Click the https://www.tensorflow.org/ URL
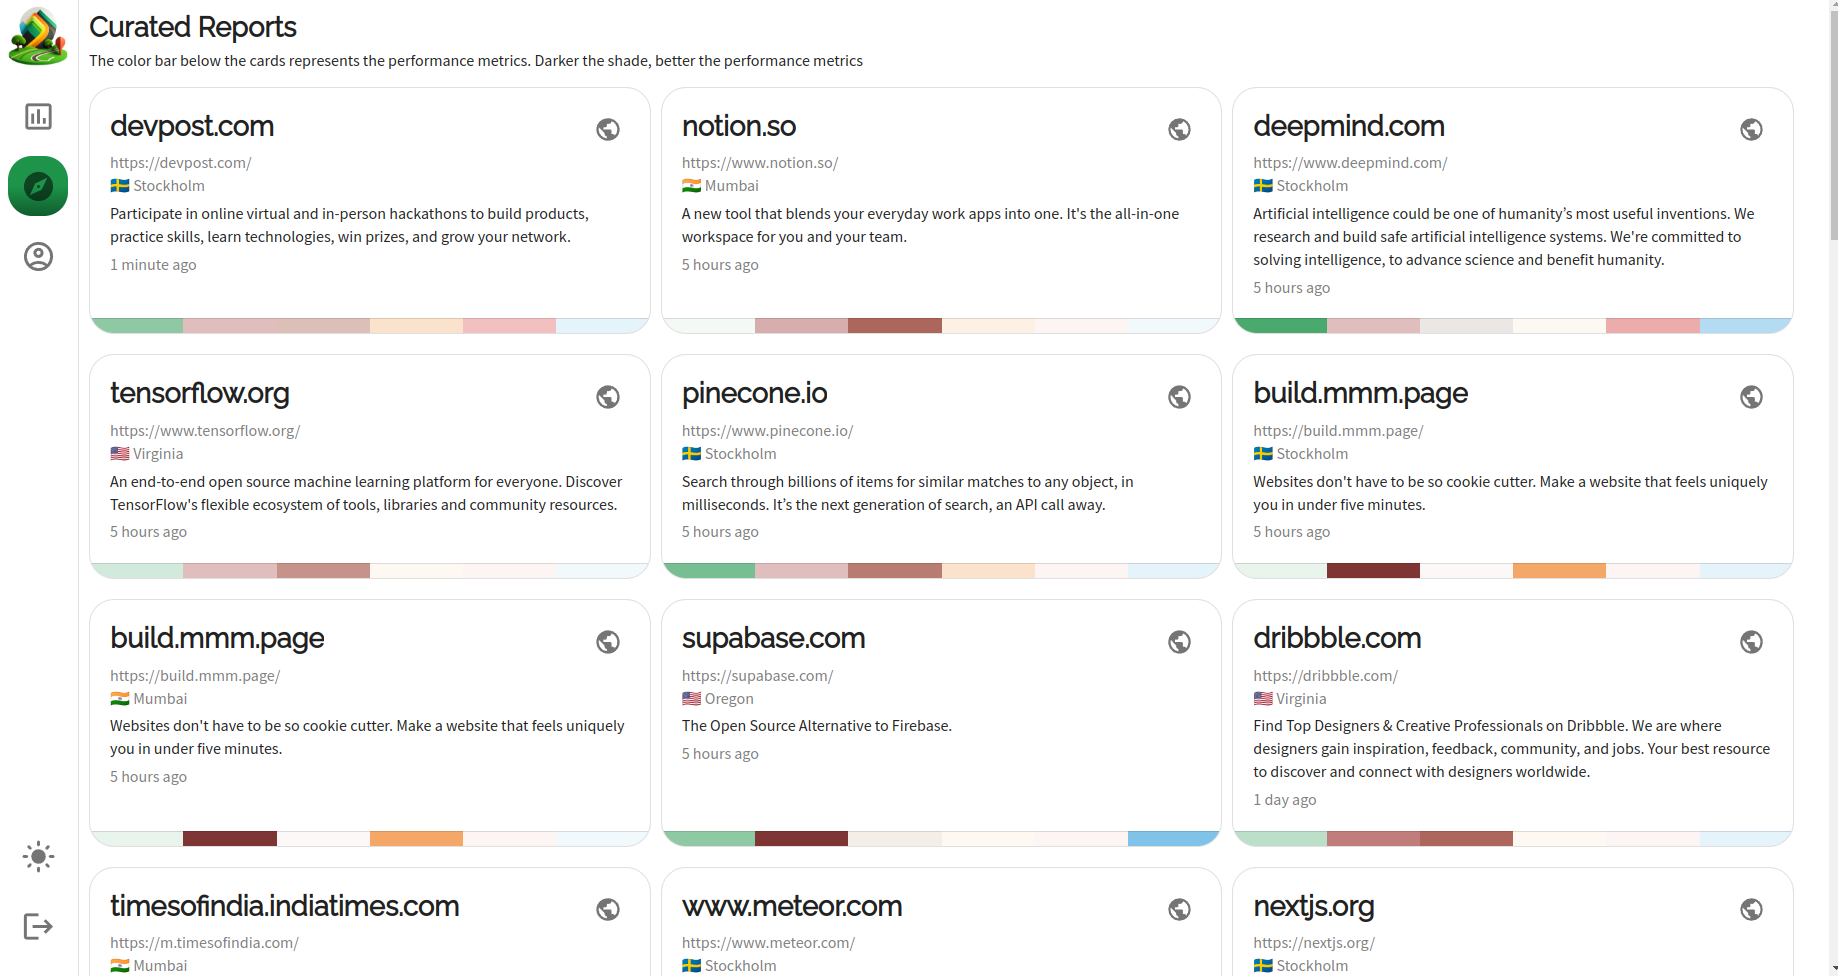Image resolution: width=1838 pixels, height=976 pixels. coord(205,430)
